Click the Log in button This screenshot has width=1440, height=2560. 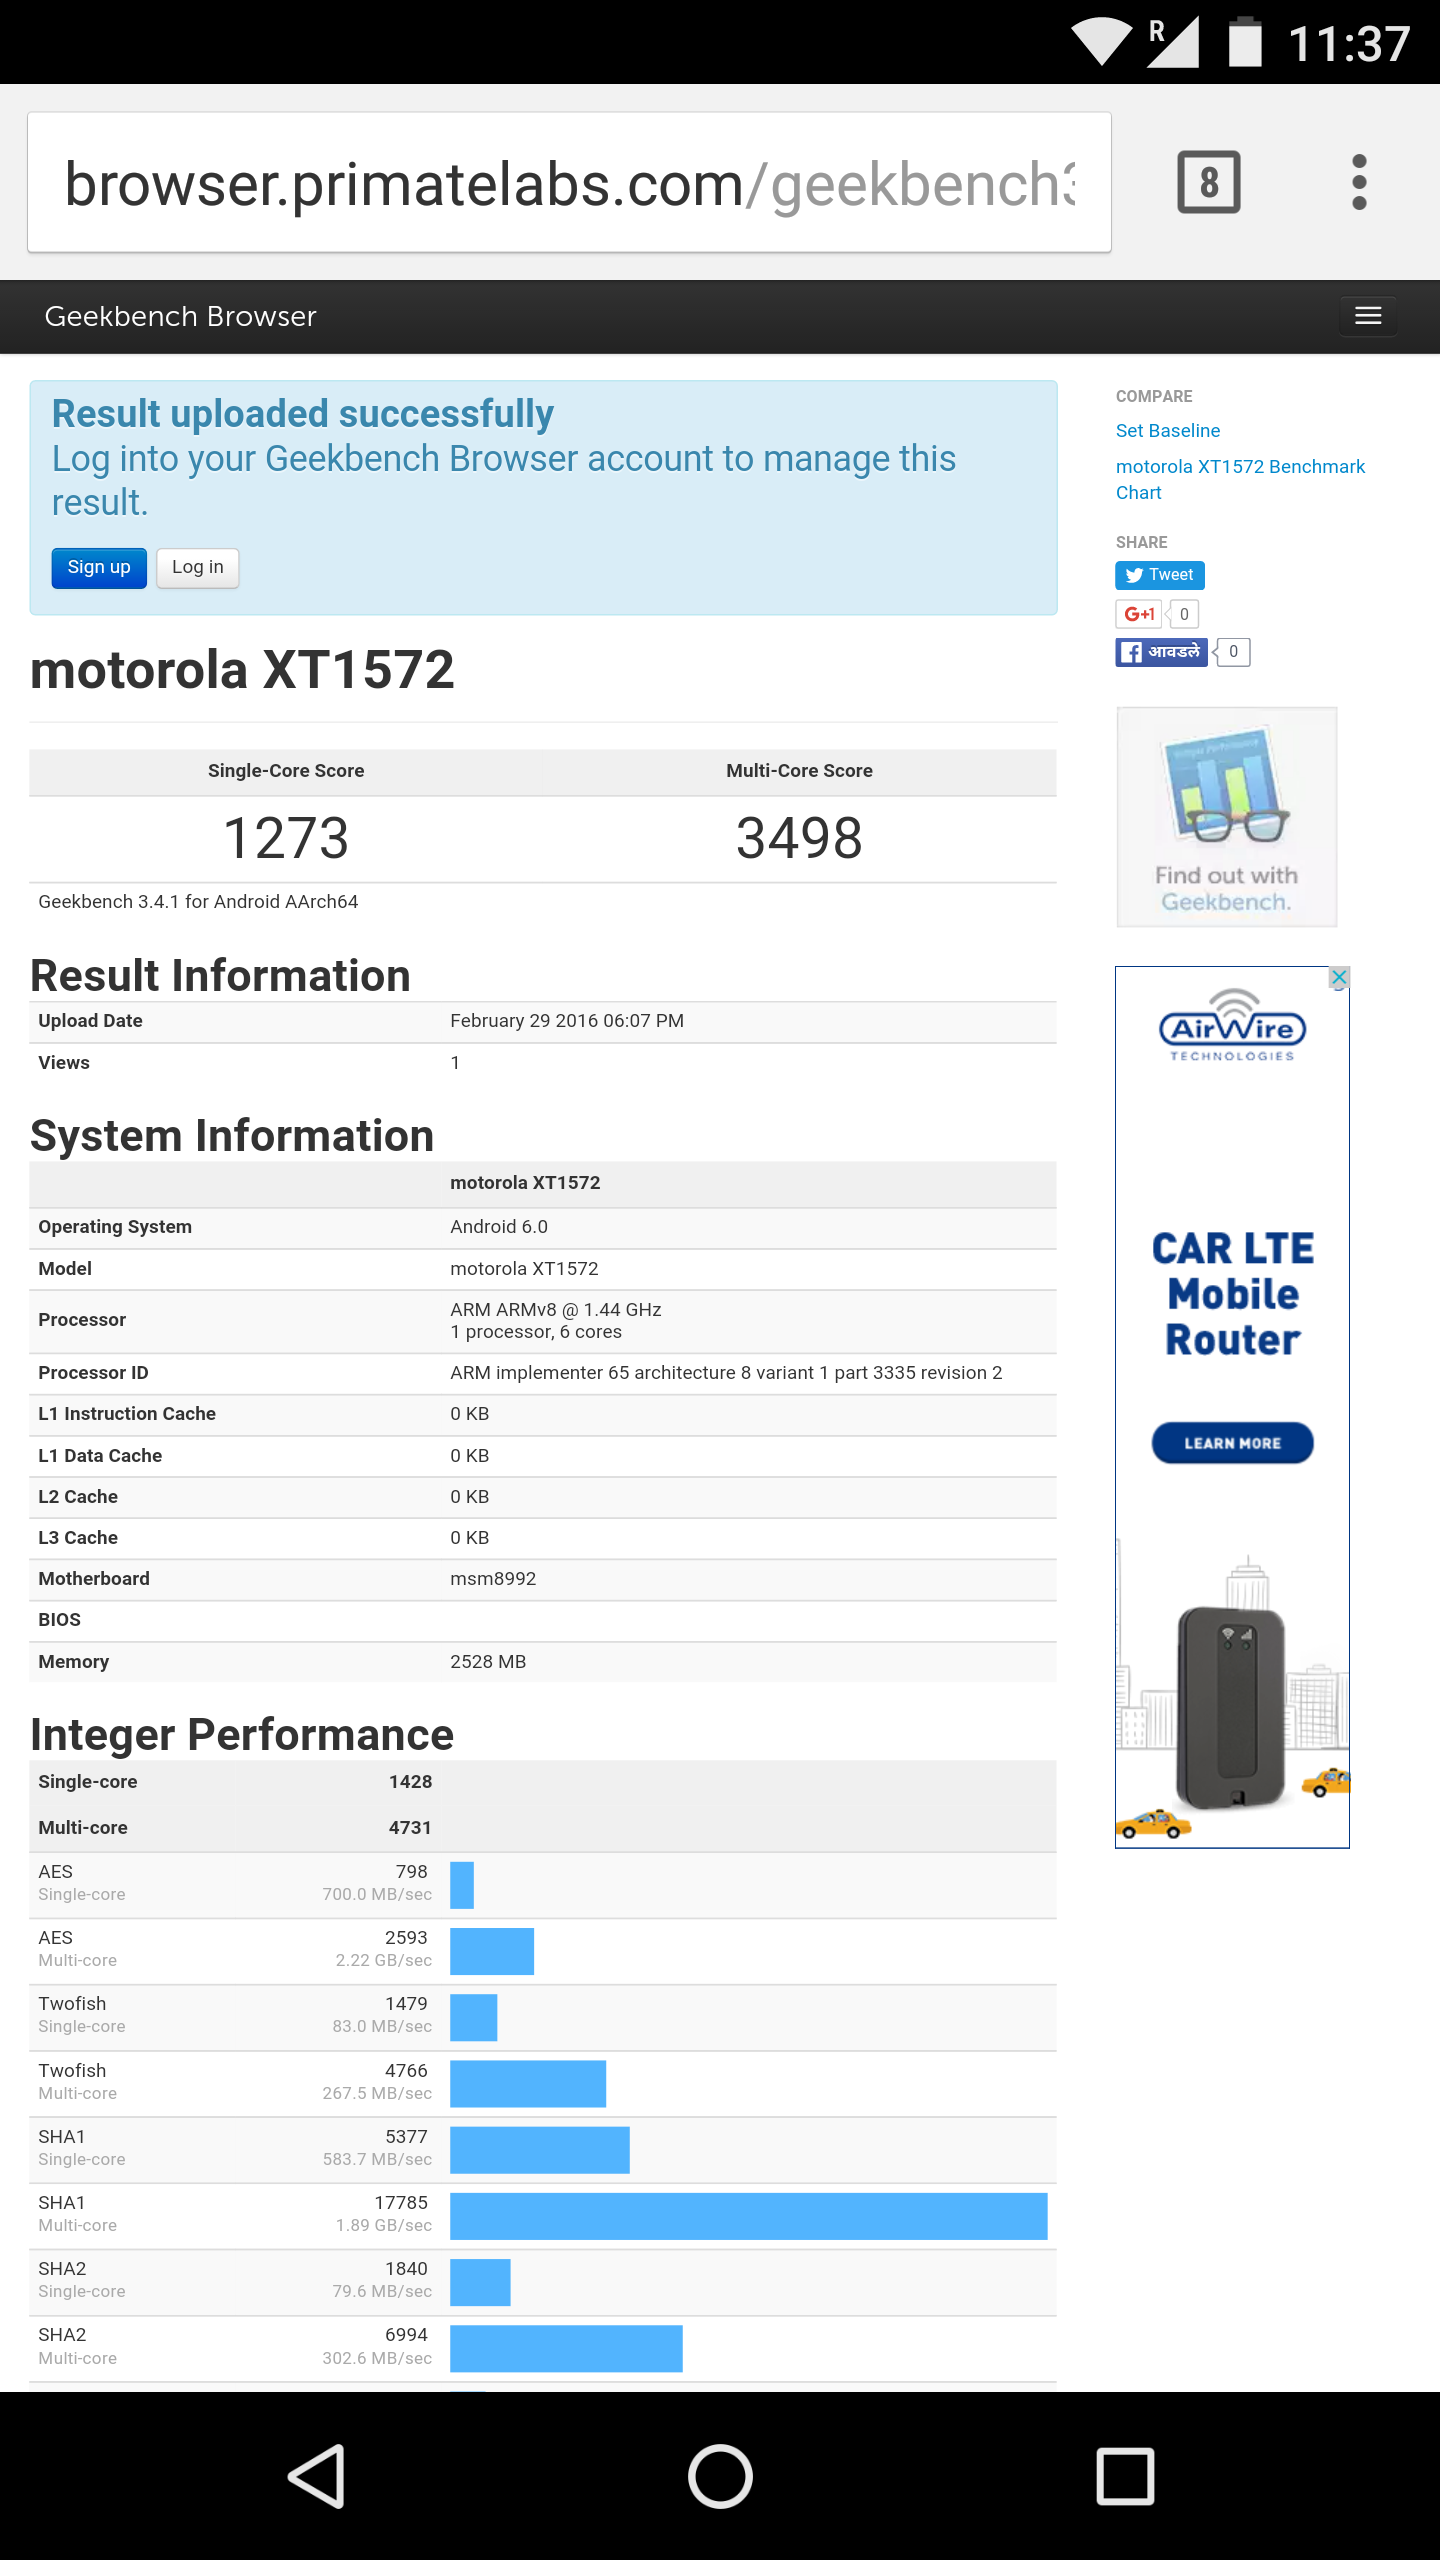(x=198, y=568)
